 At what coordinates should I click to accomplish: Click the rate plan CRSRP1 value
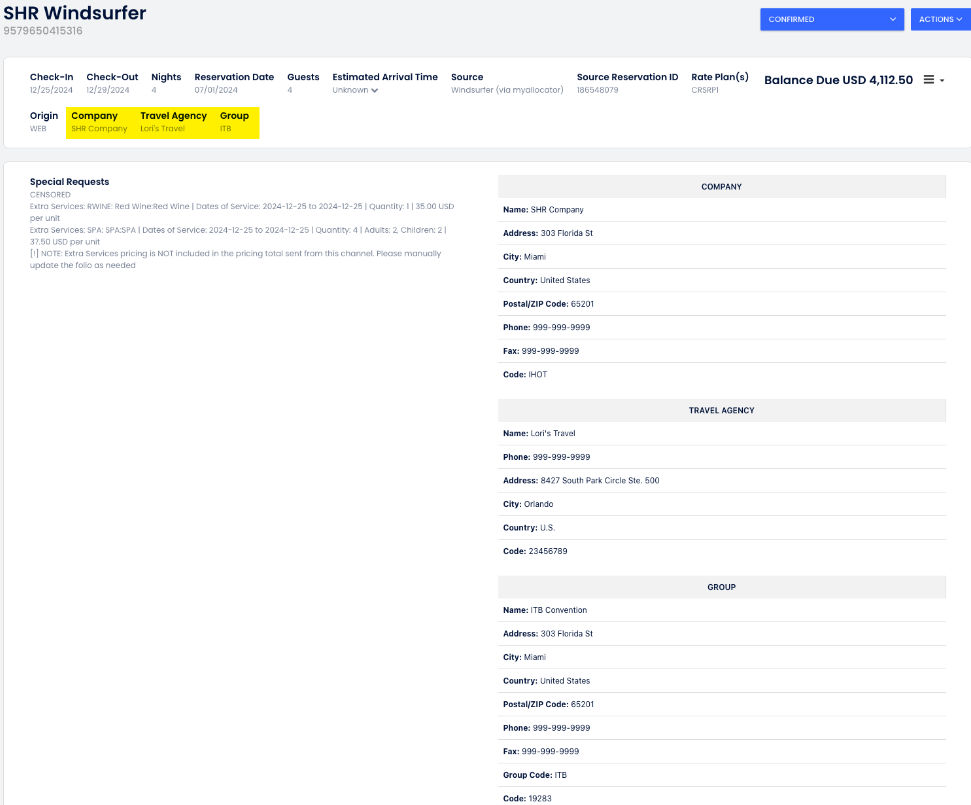pyautogui.click(x=705, y=90)
